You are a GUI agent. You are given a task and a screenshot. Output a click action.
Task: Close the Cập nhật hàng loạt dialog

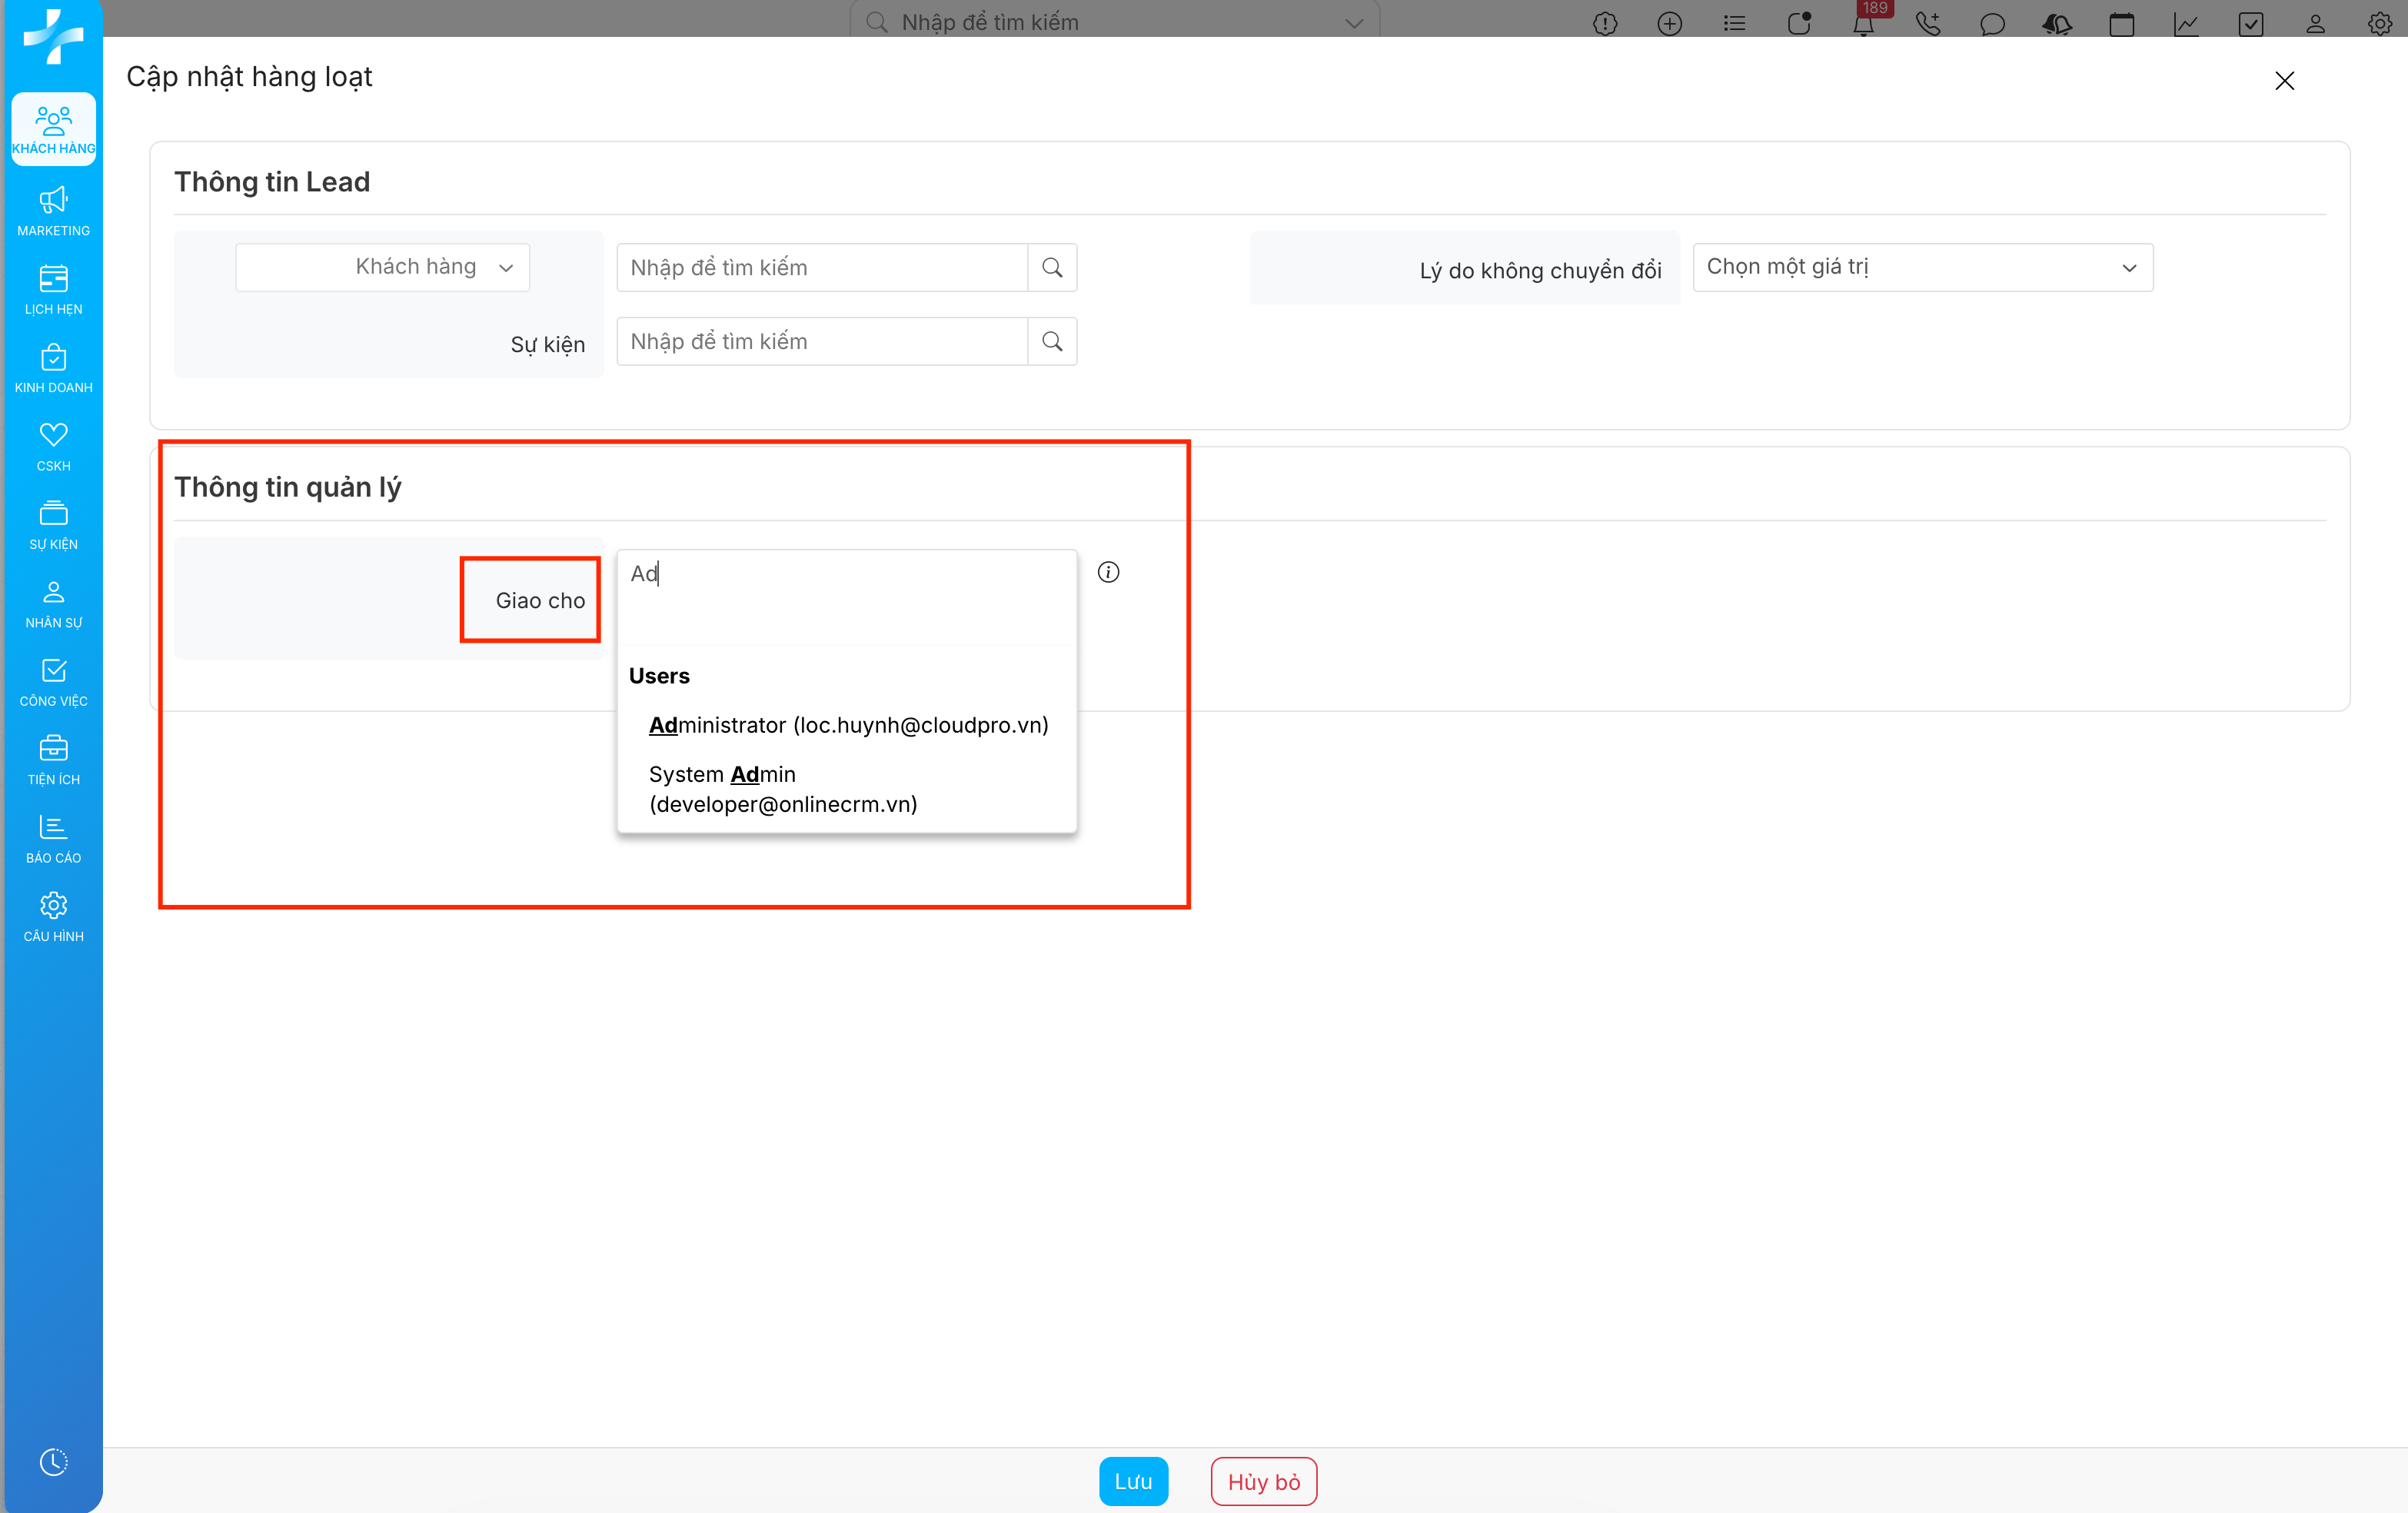point(2284,81)
